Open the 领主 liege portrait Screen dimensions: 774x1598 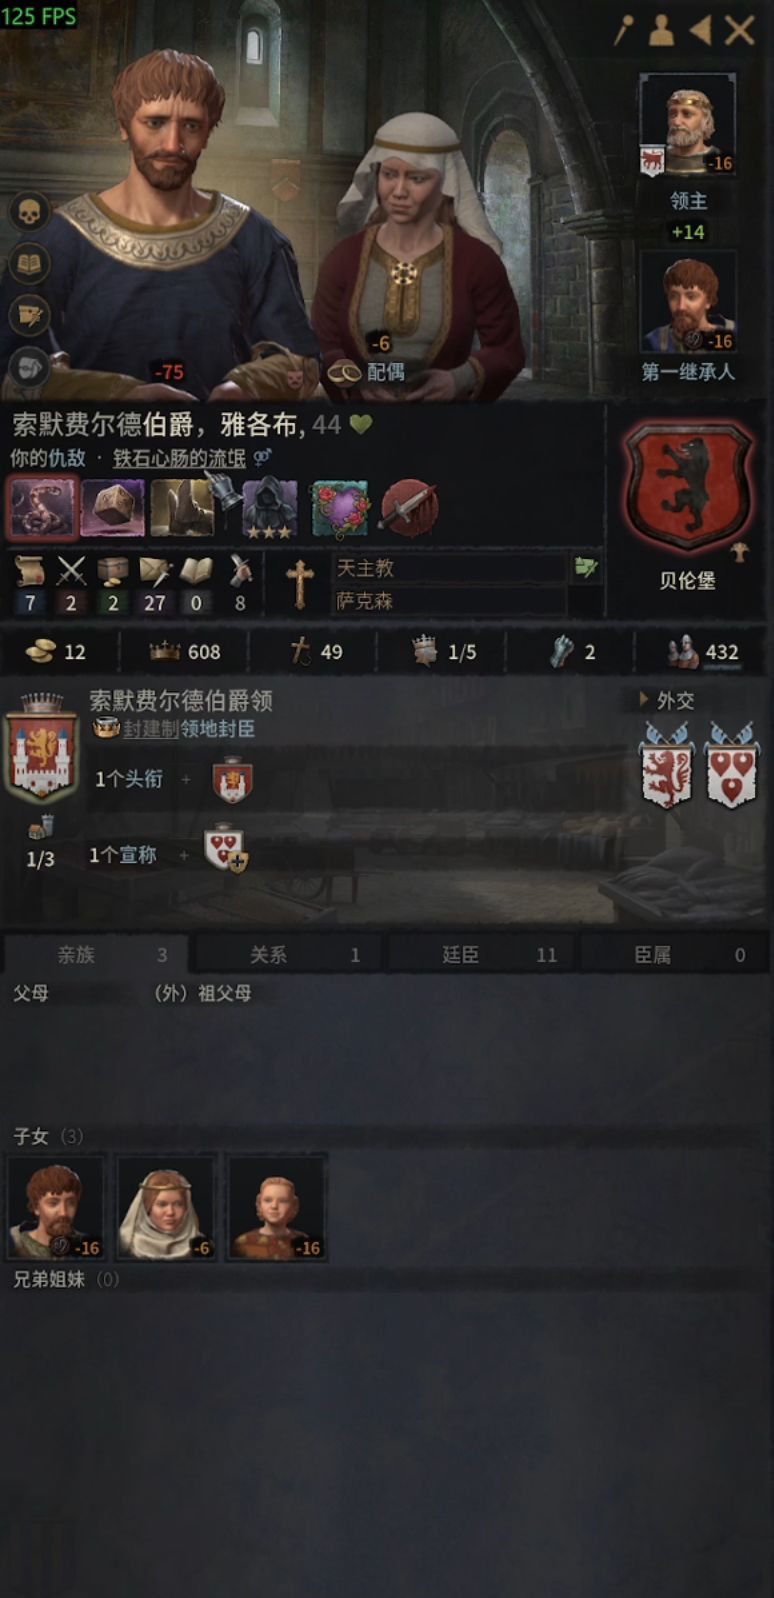click(x=688, y=125)
